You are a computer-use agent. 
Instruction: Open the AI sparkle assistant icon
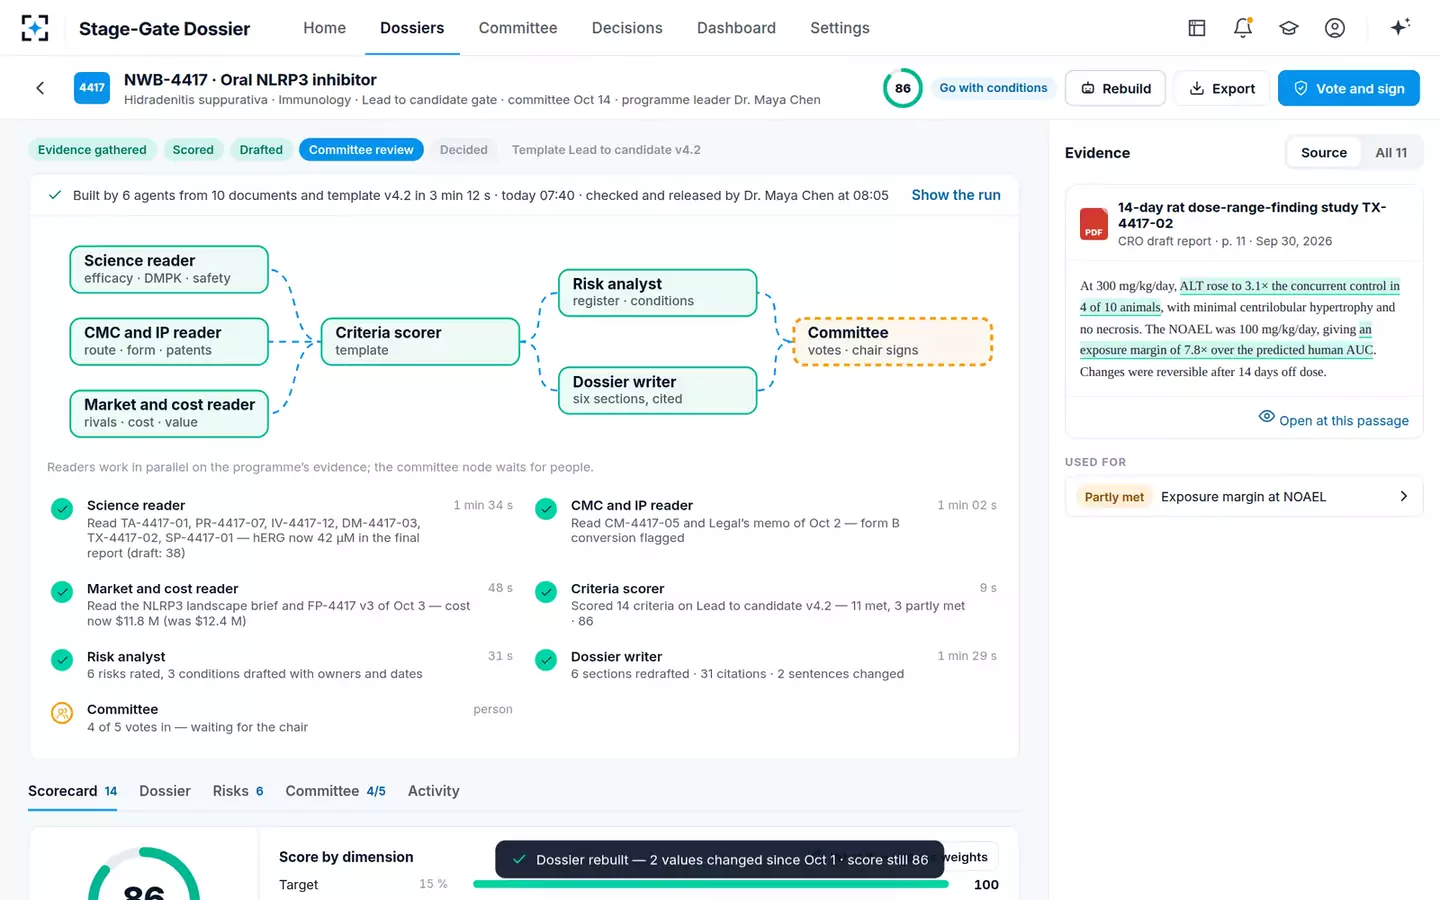click(1400, 27)
